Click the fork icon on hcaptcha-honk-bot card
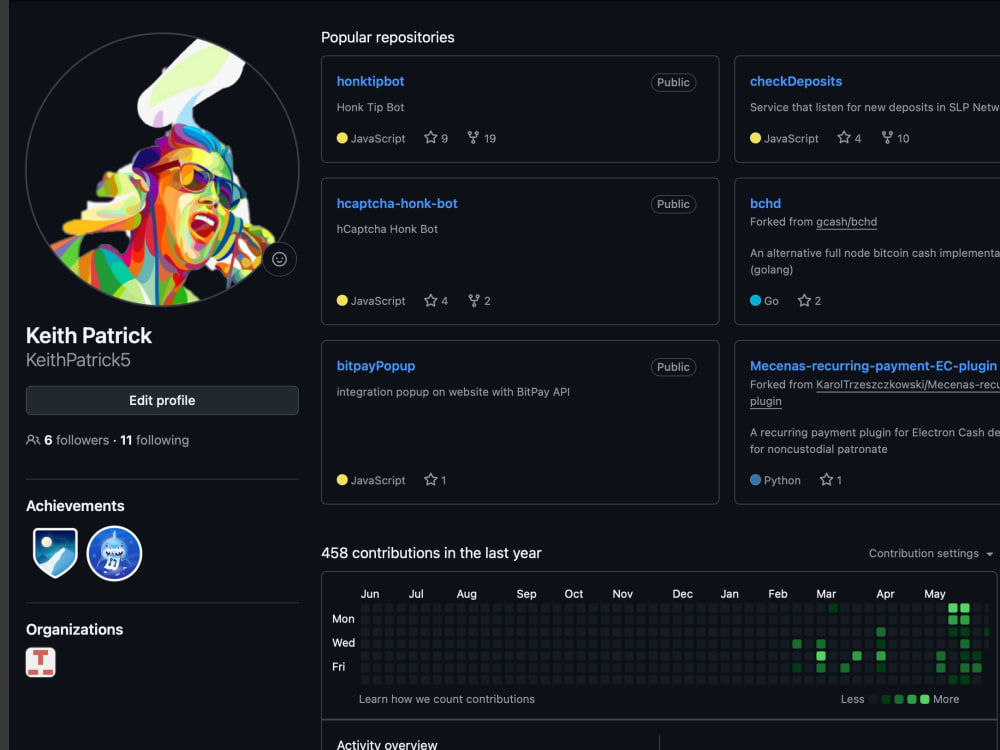 tap(474, 300)
